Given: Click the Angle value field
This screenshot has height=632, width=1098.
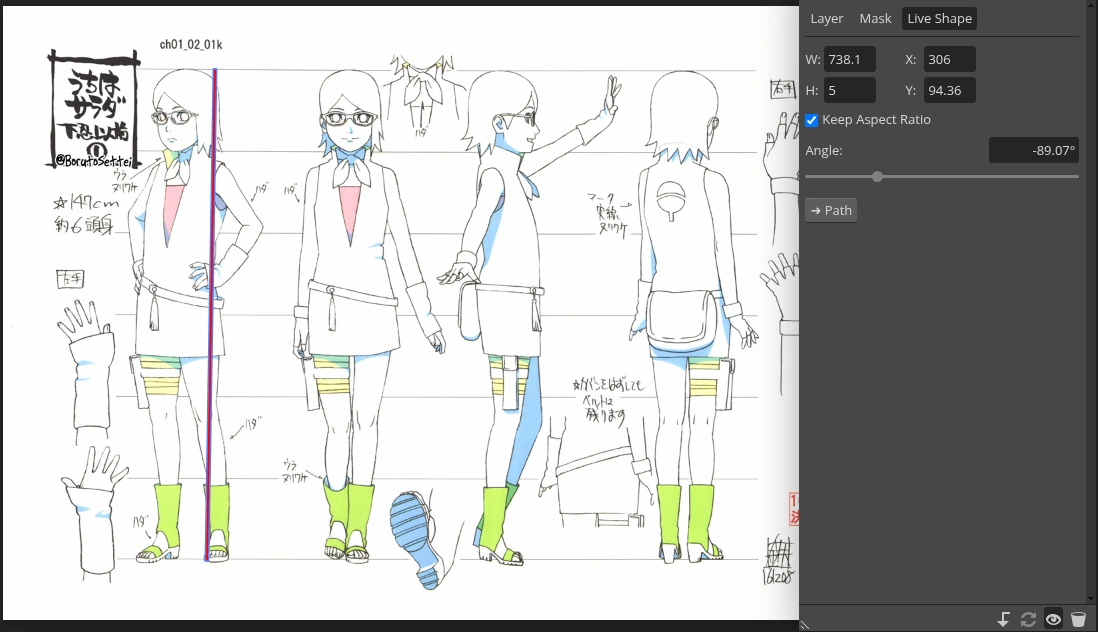Looking at the screenshot, I should click(x=1034, y=150).
